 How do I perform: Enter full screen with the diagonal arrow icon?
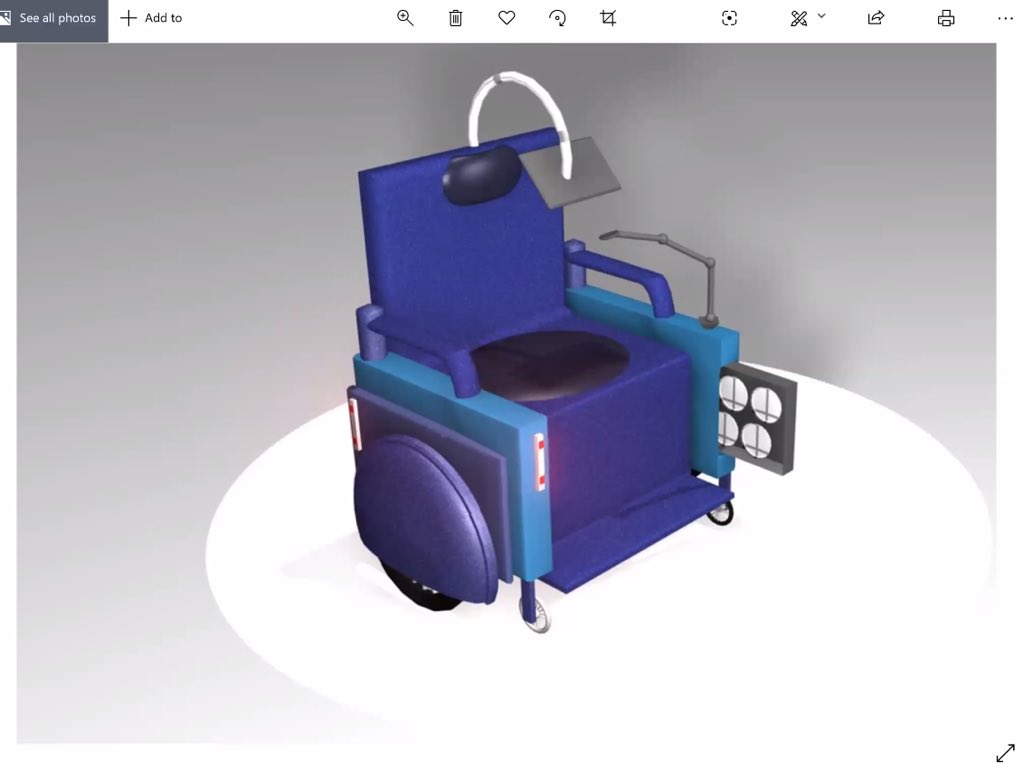[1006, 752]
